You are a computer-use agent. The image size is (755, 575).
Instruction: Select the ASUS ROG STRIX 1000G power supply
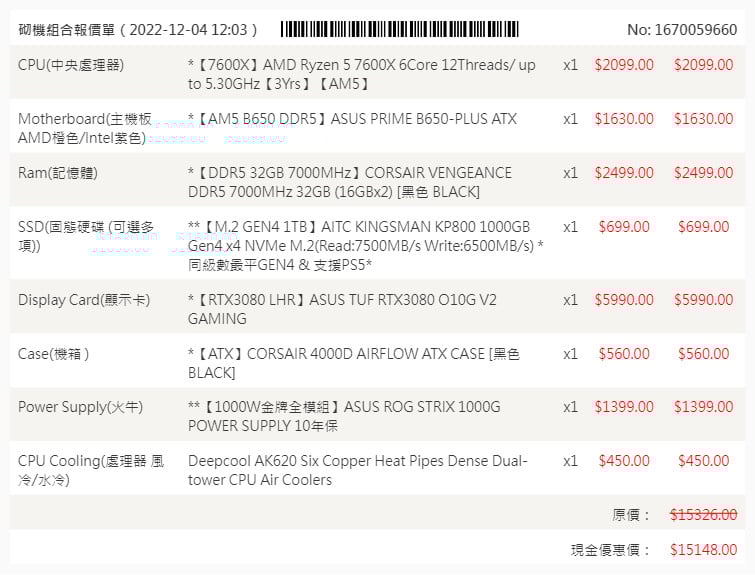pos(344,417)
